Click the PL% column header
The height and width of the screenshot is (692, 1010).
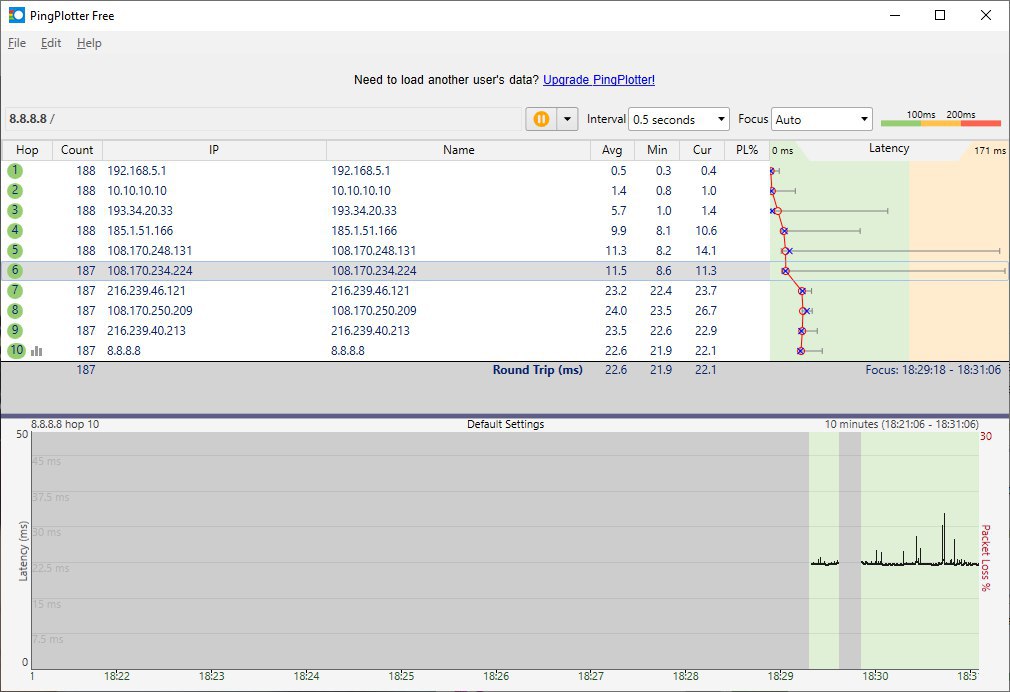tap(747, 149)
